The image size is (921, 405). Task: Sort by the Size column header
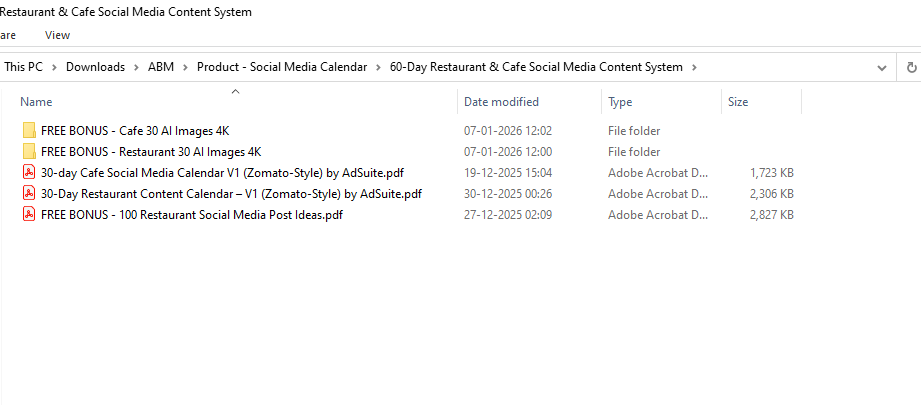738,102
